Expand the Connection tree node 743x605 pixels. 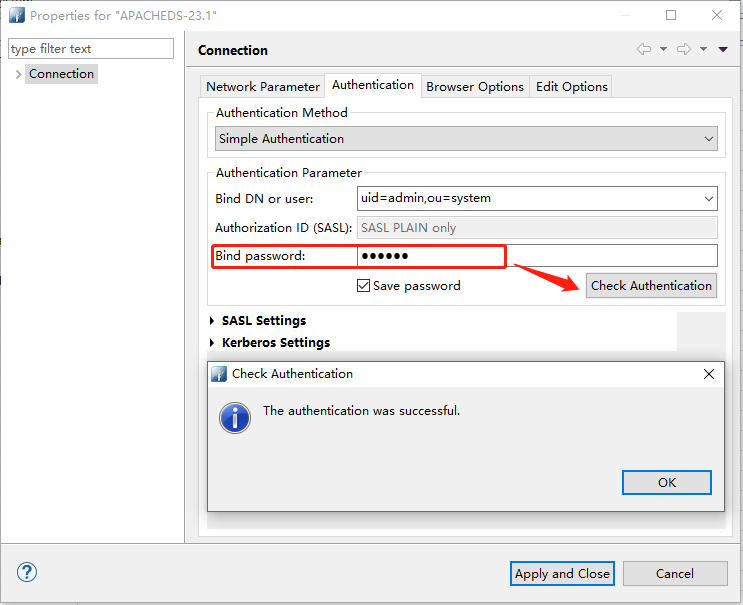(x=18, y=74)
